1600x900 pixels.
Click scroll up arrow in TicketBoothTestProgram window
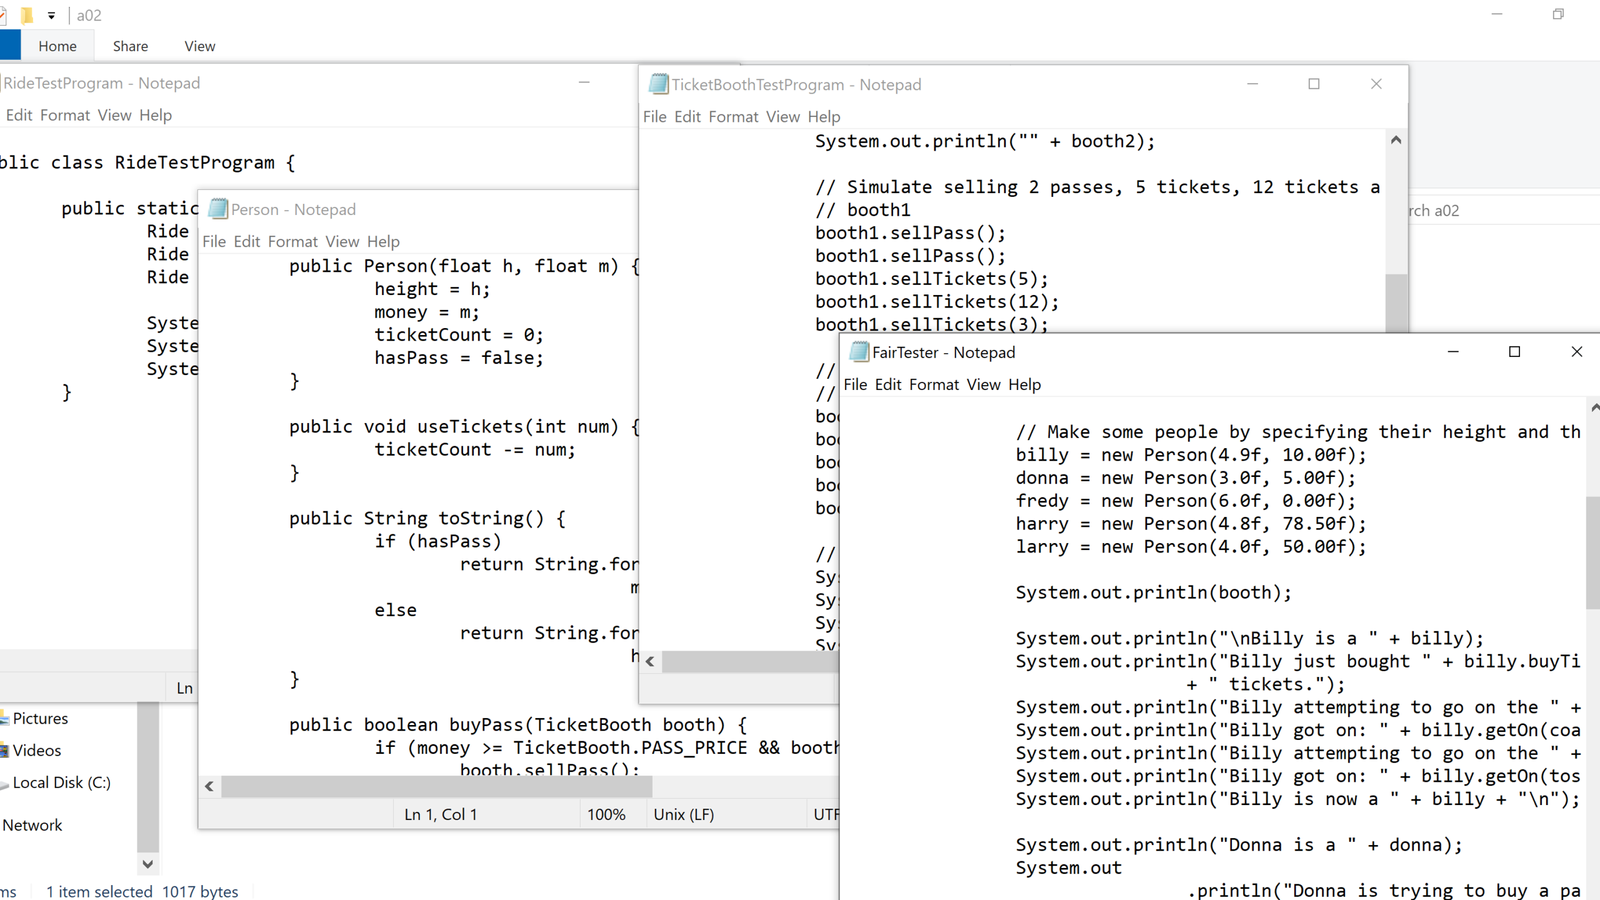[x=1396, y=140]
